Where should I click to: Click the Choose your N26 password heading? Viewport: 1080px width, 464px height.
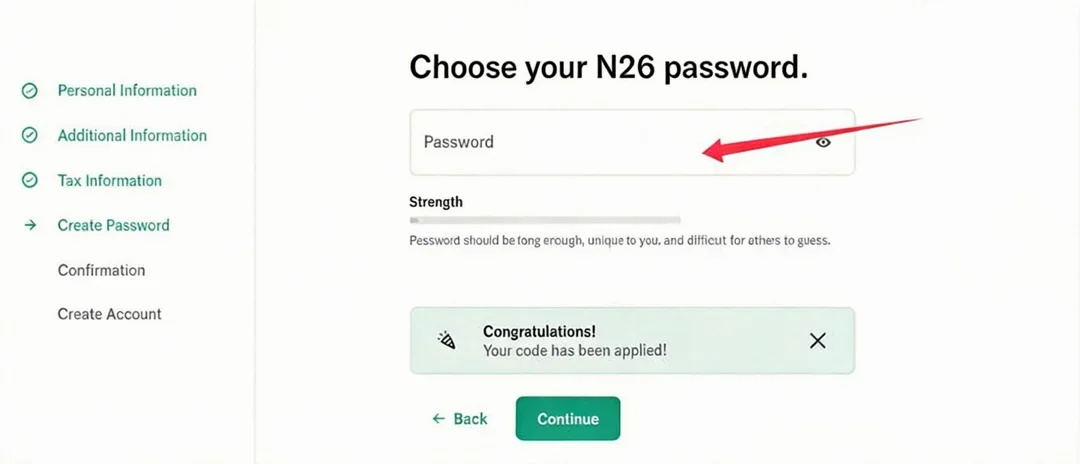(x=608, y=68)
